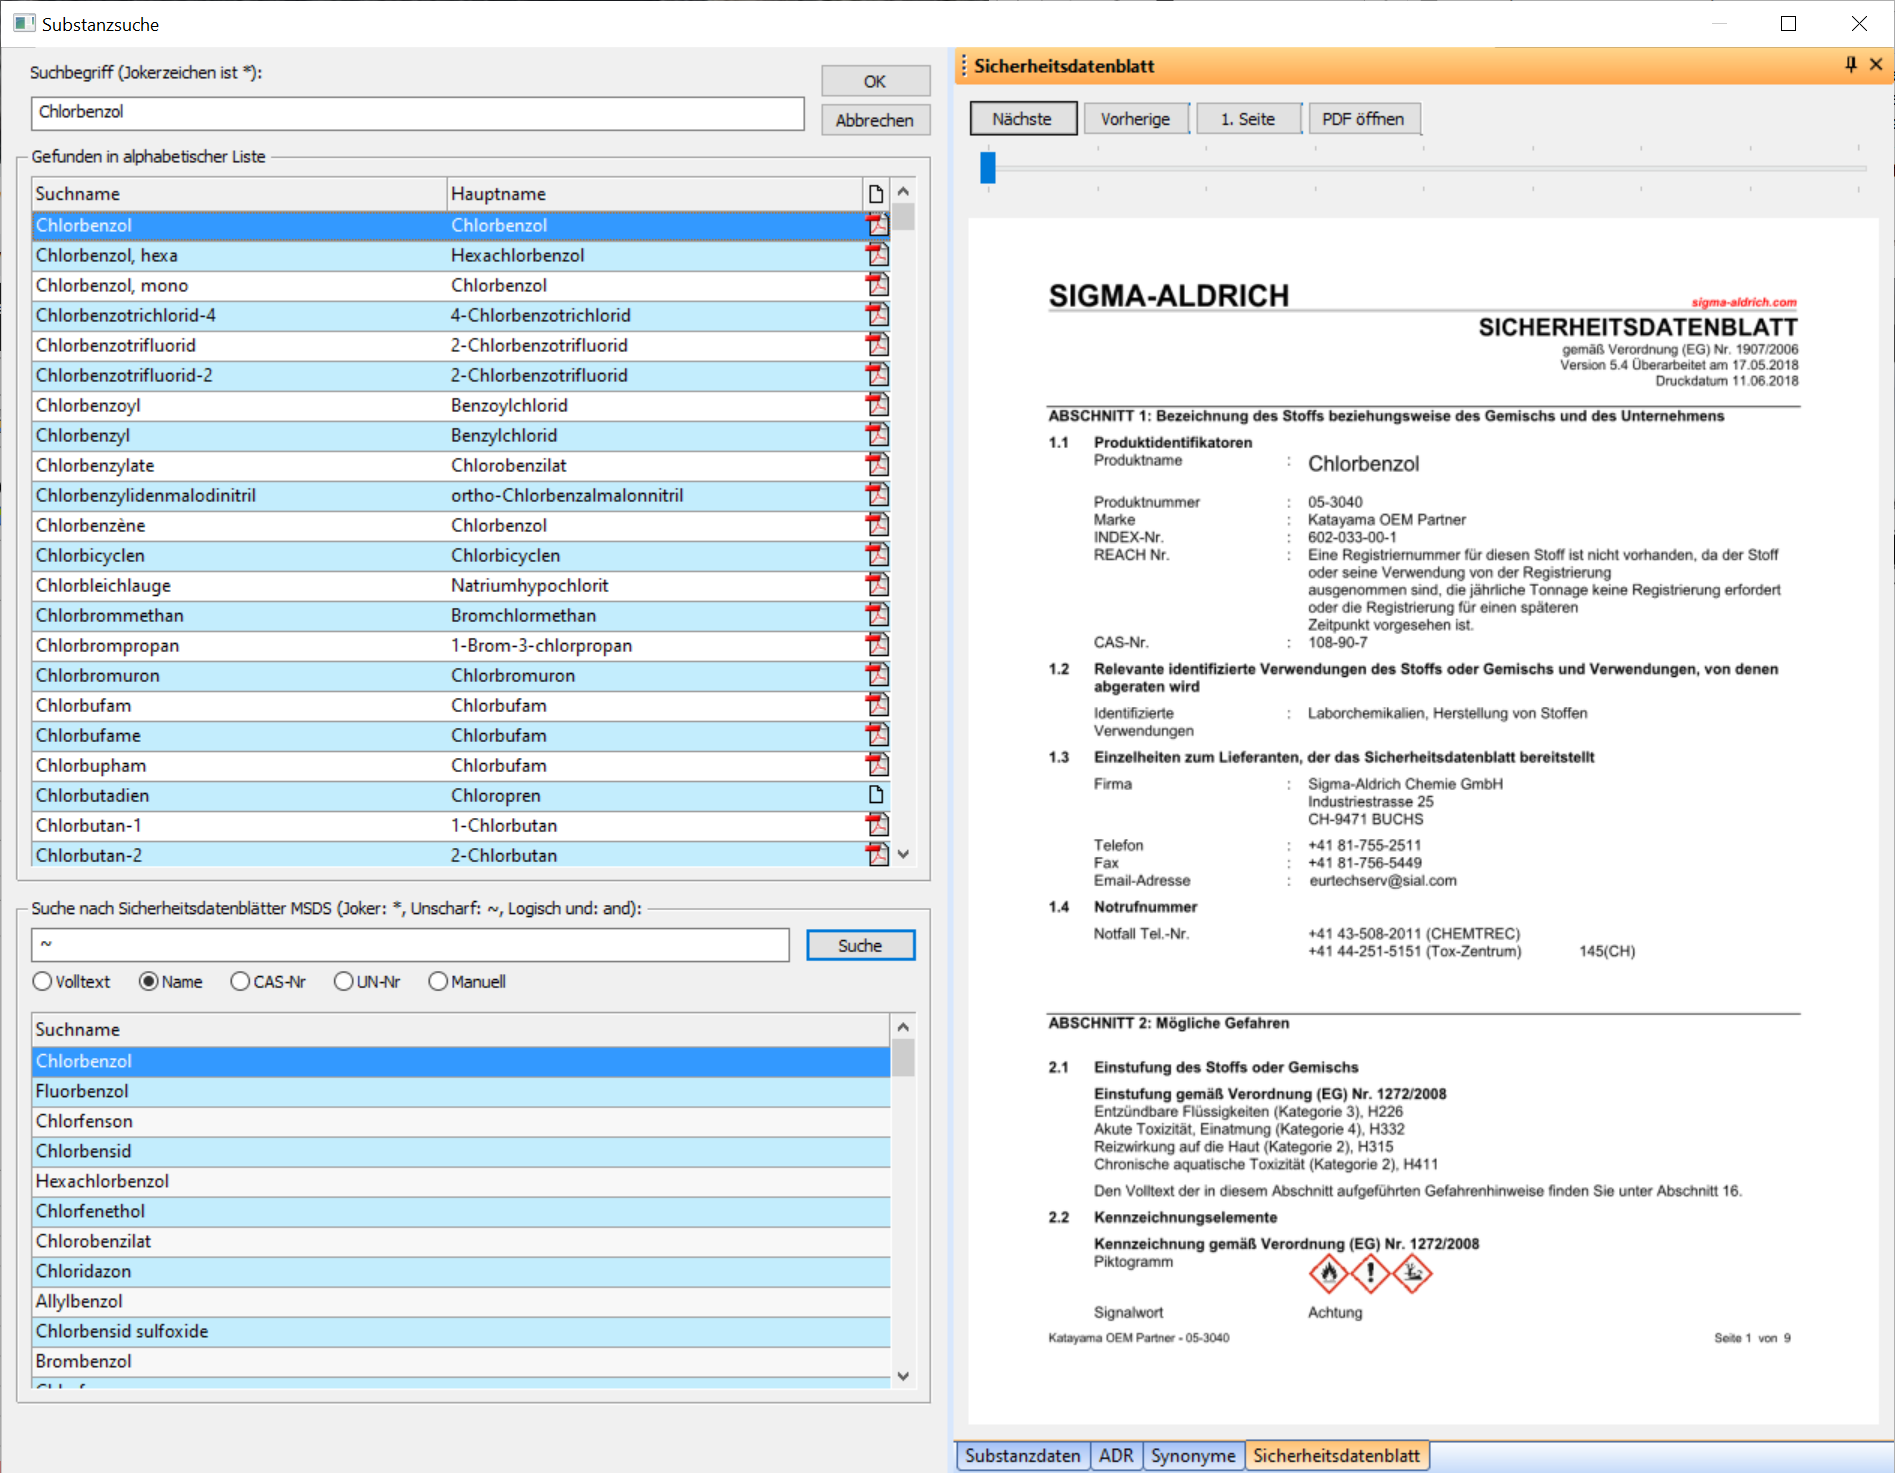Viewport: 1895px width, 1473px height.
Task: Click in the Suchbegriff input field
Action: [x=418, y=113]
